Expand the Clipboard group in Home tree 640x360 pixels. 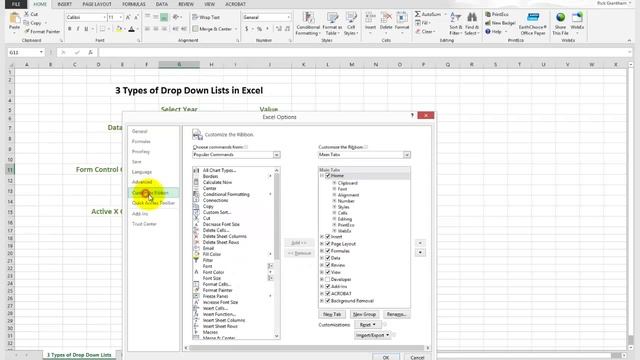(334, 183)
